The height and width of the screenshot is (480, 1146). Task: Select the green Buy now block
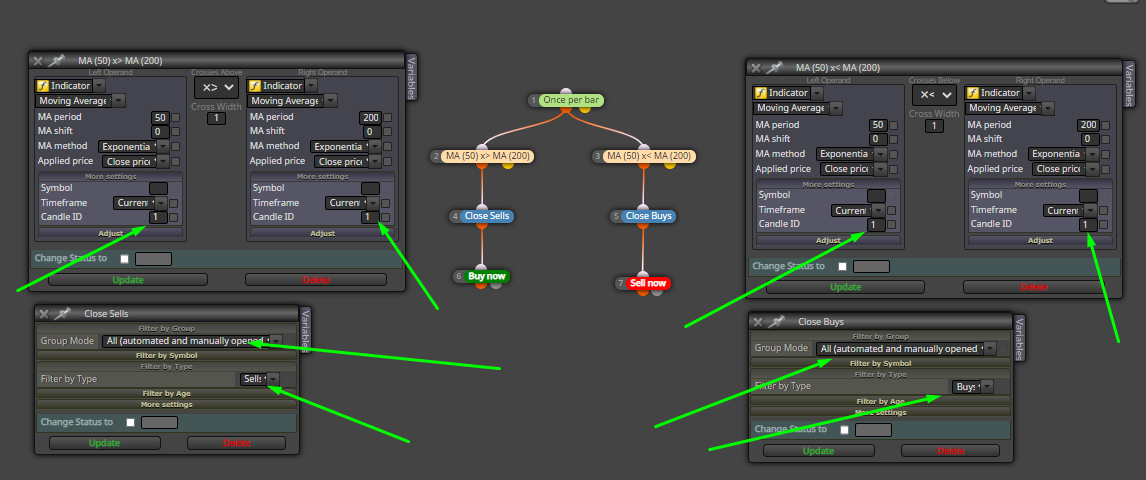coord(486,276)
